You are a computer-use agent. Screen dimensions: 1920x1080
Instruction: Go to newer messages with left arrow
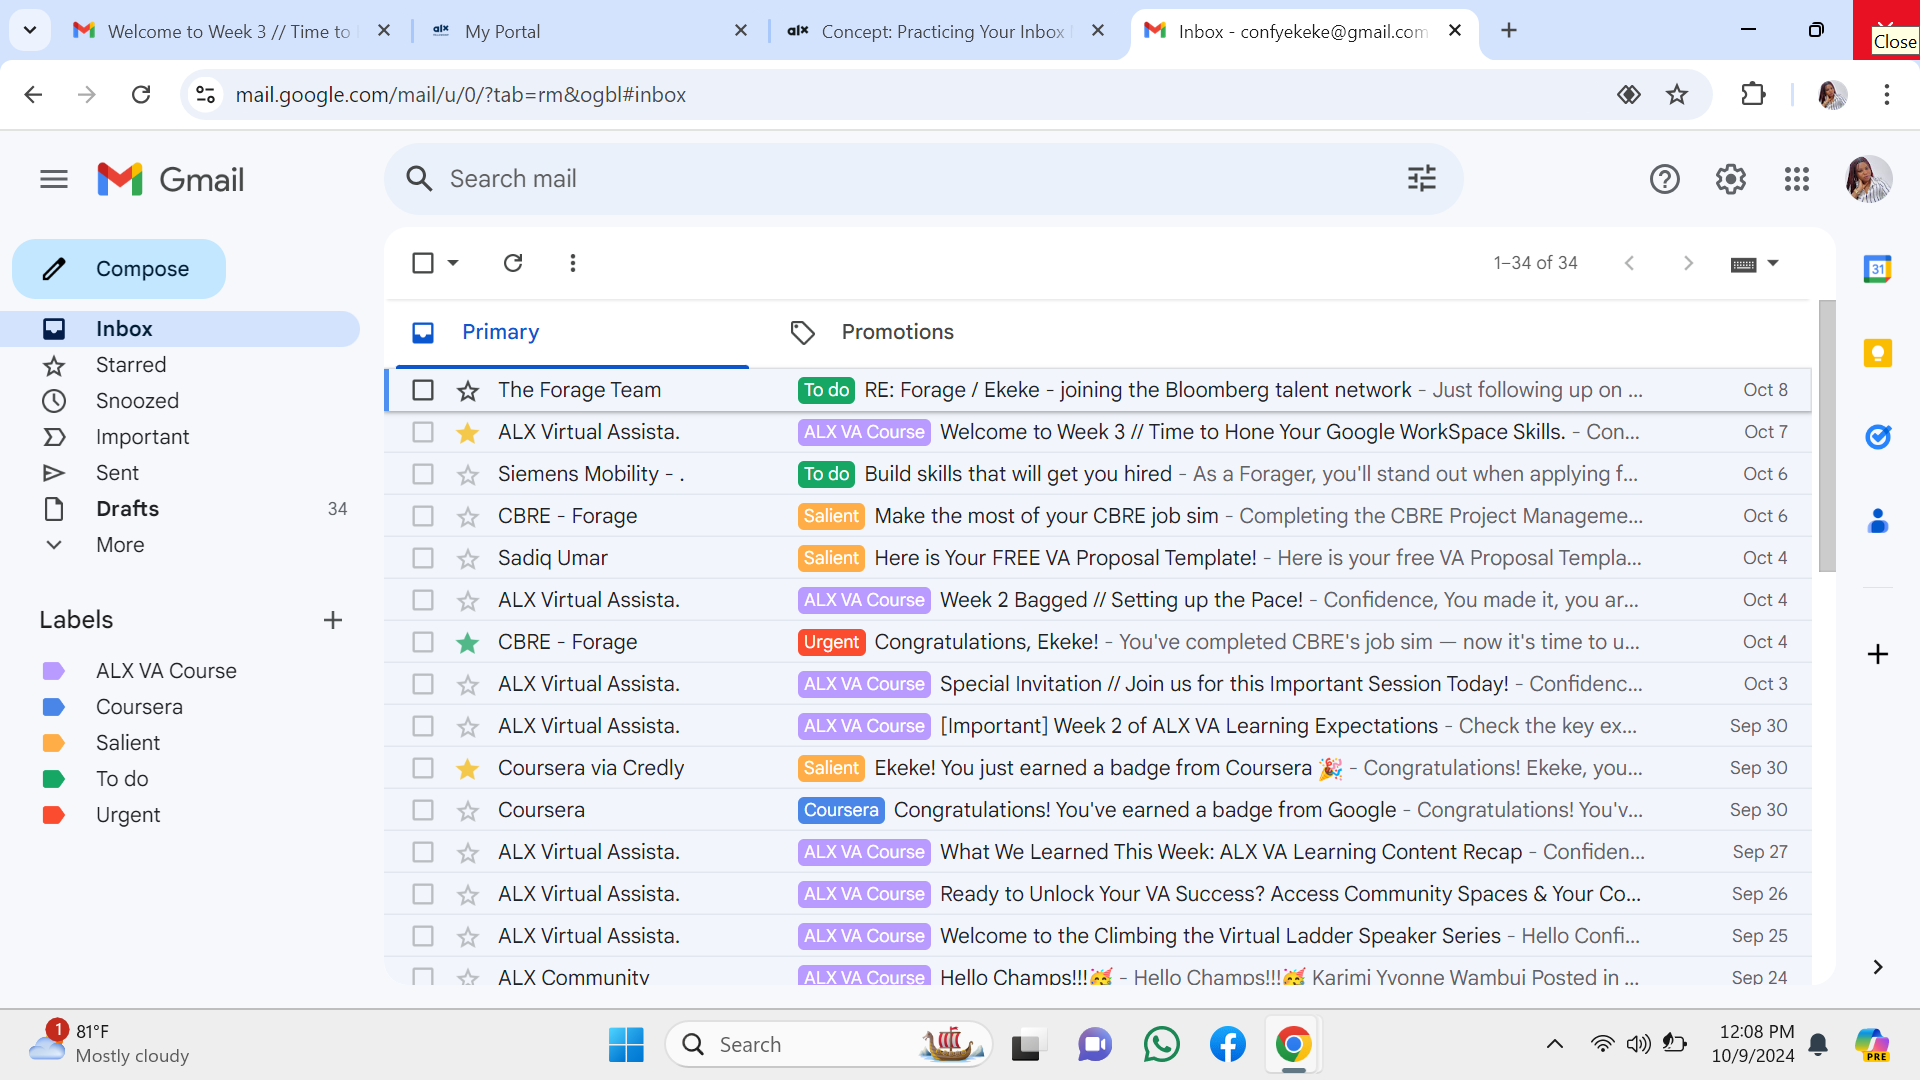click(1629, 263)
